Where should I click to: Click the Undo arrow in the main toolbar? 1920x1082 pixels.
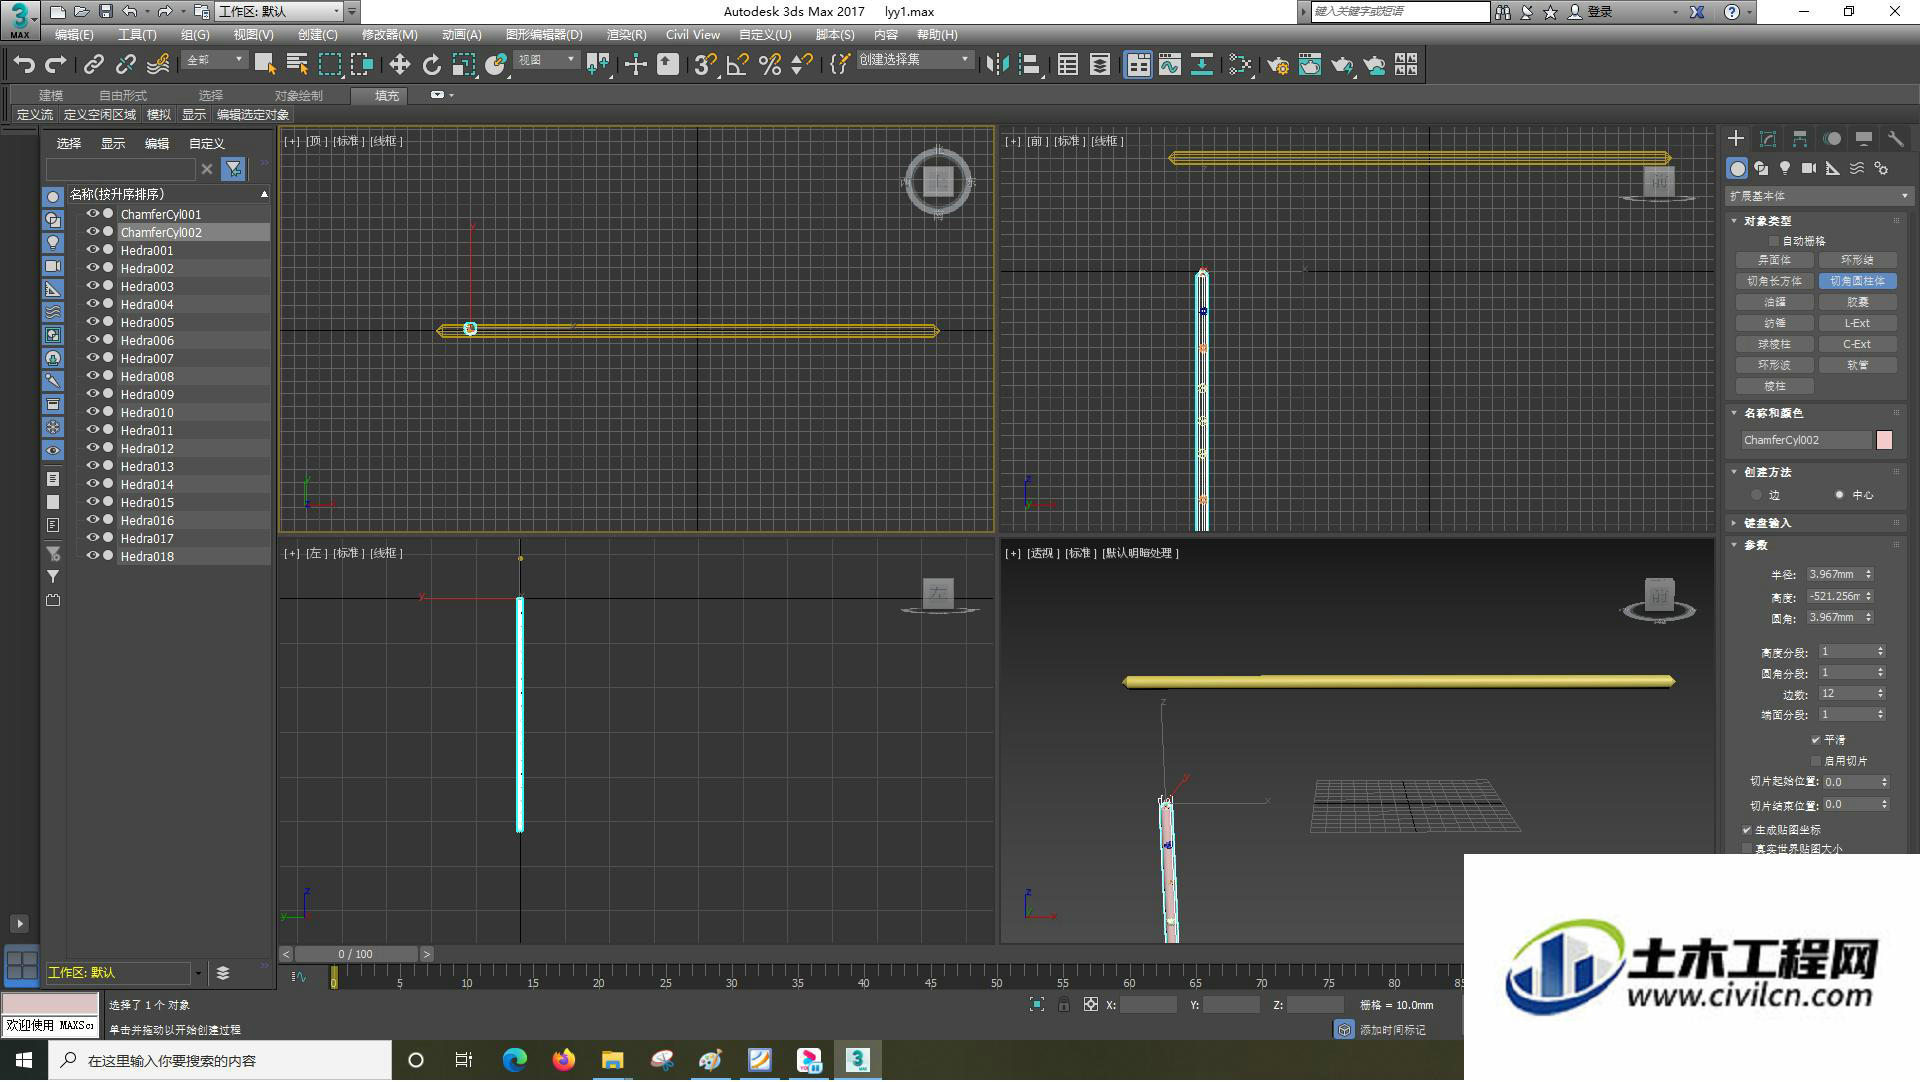pos(24,65)
